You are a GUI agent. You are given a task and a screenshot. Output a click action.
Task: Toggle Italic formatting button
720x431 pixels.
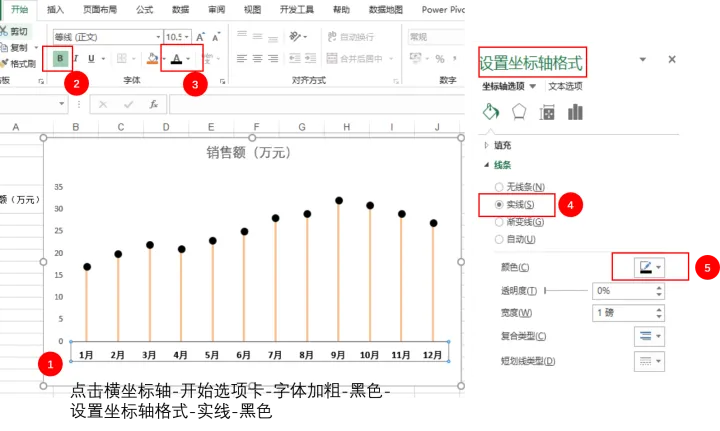pyautogui.click(x=76, y=58)
